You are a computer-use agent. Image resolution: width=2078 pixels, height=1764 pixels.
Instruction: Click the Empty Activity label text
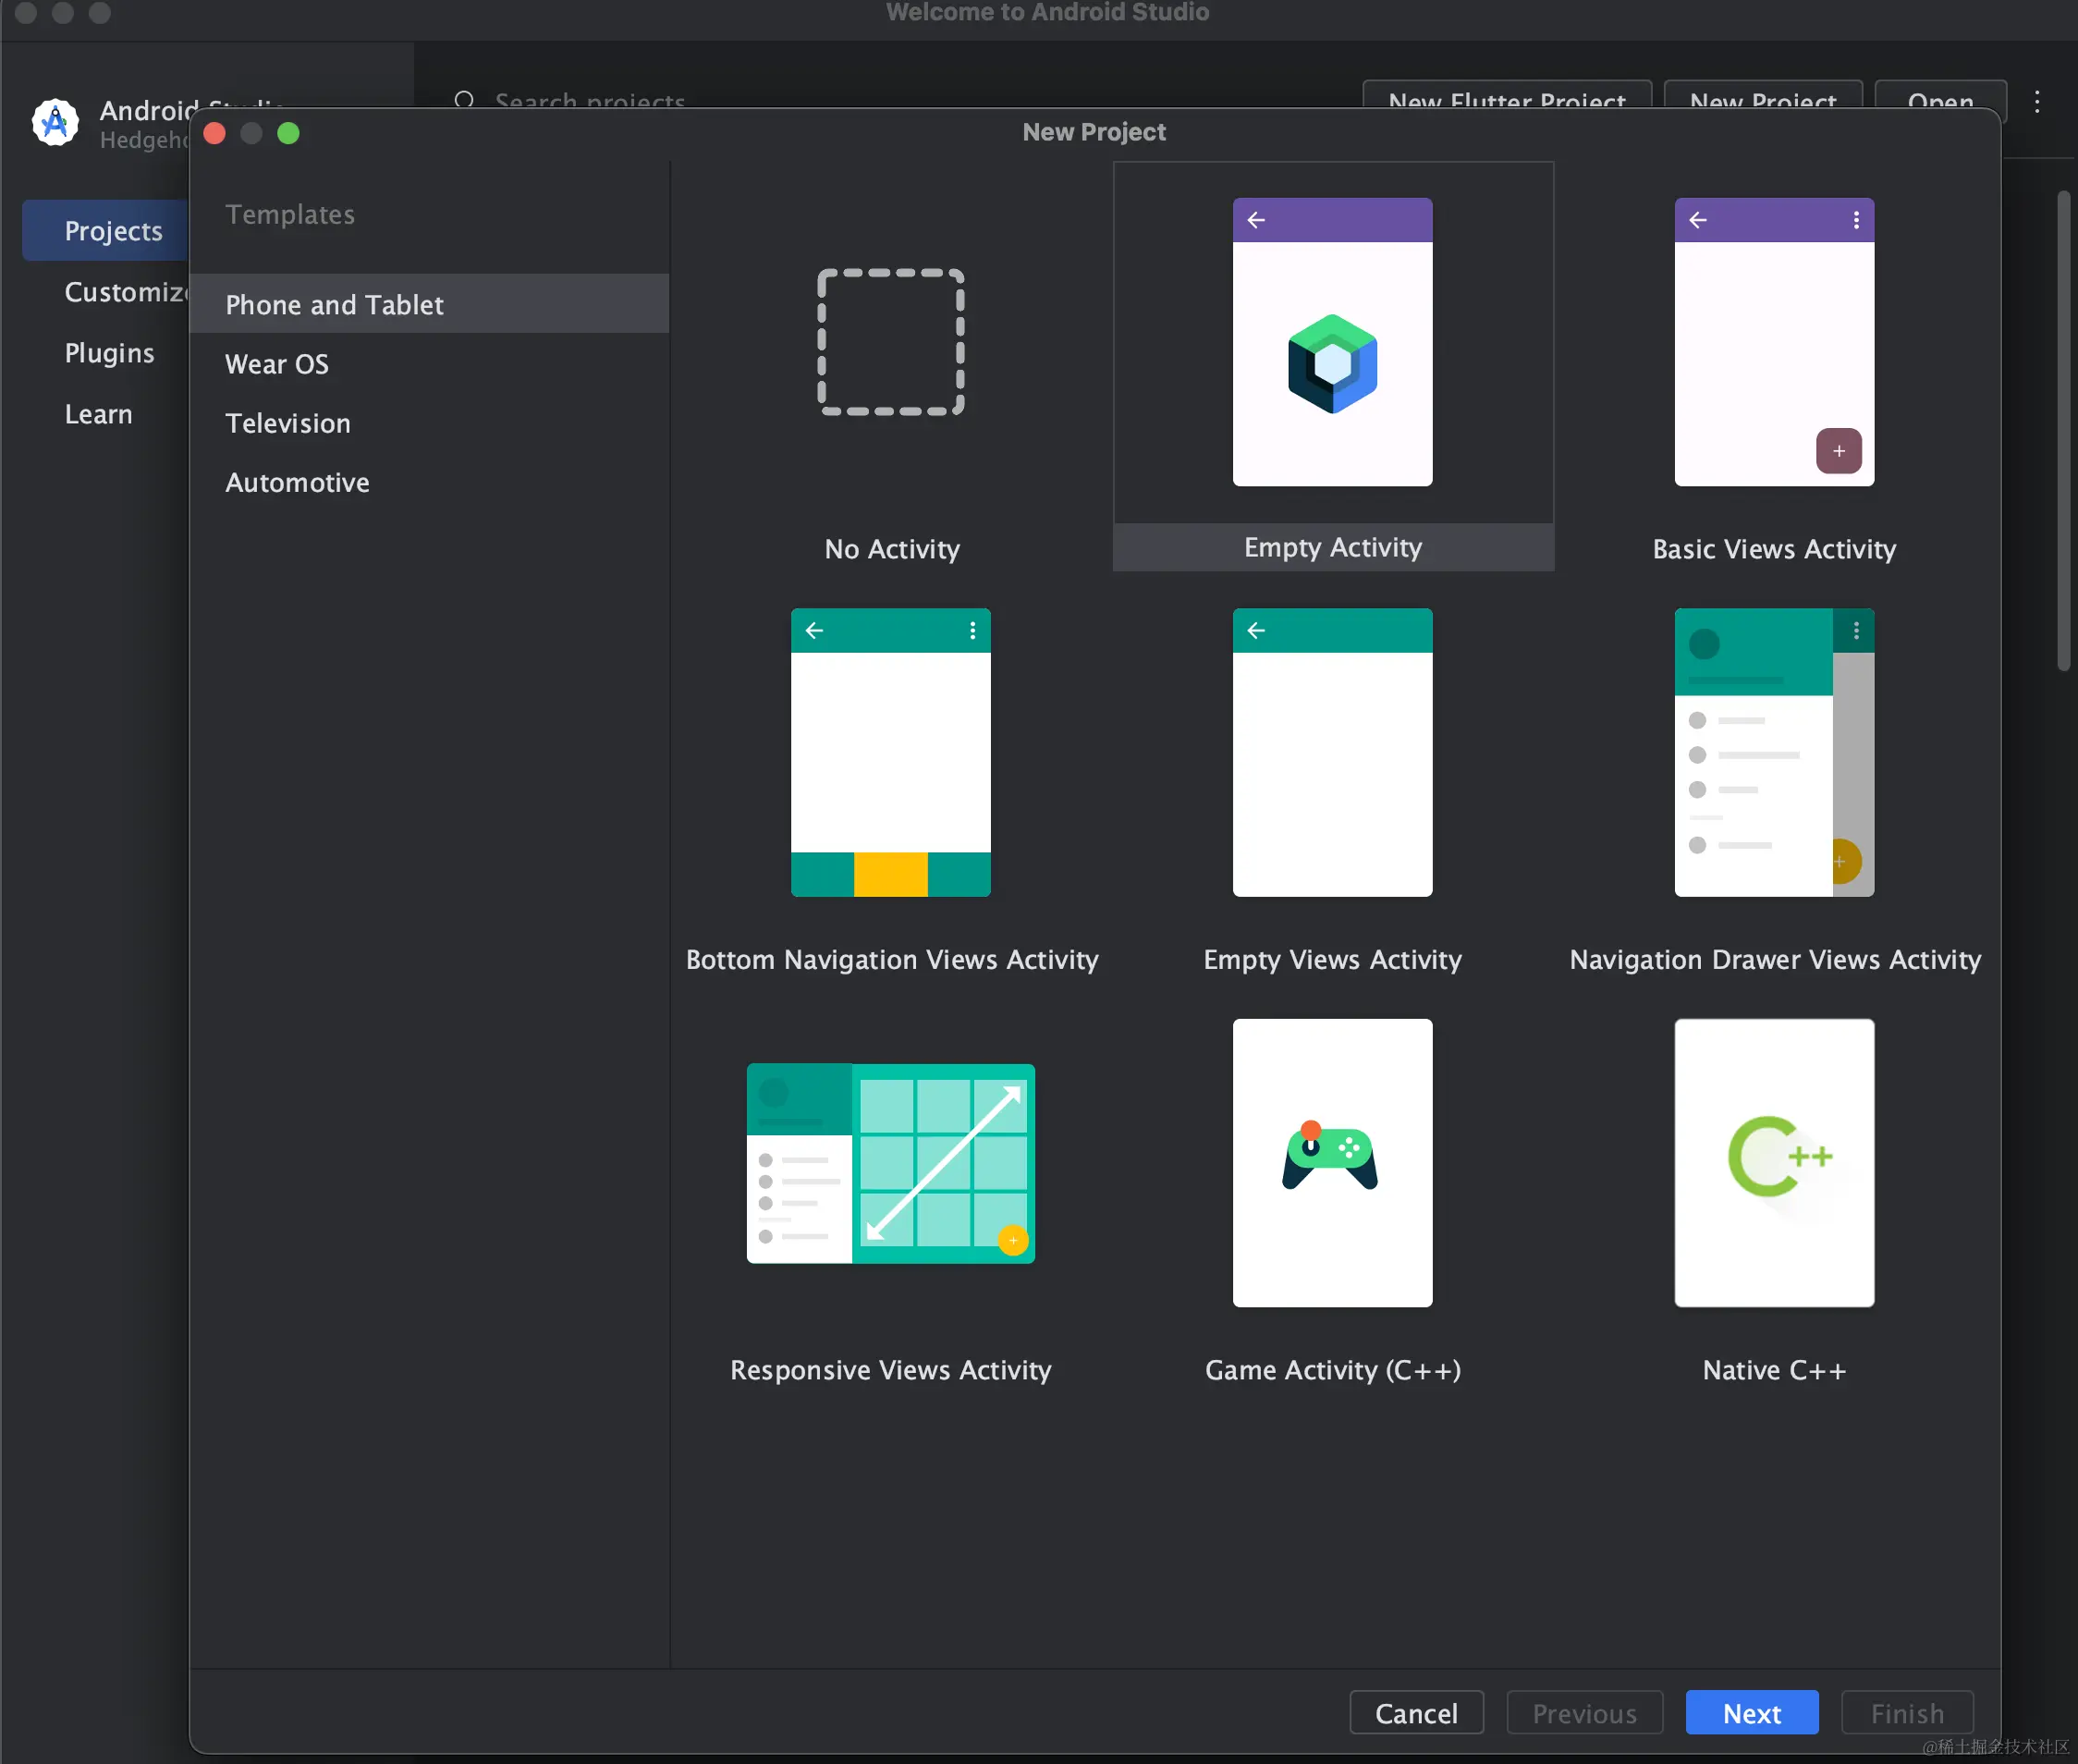pos(1332,547)
